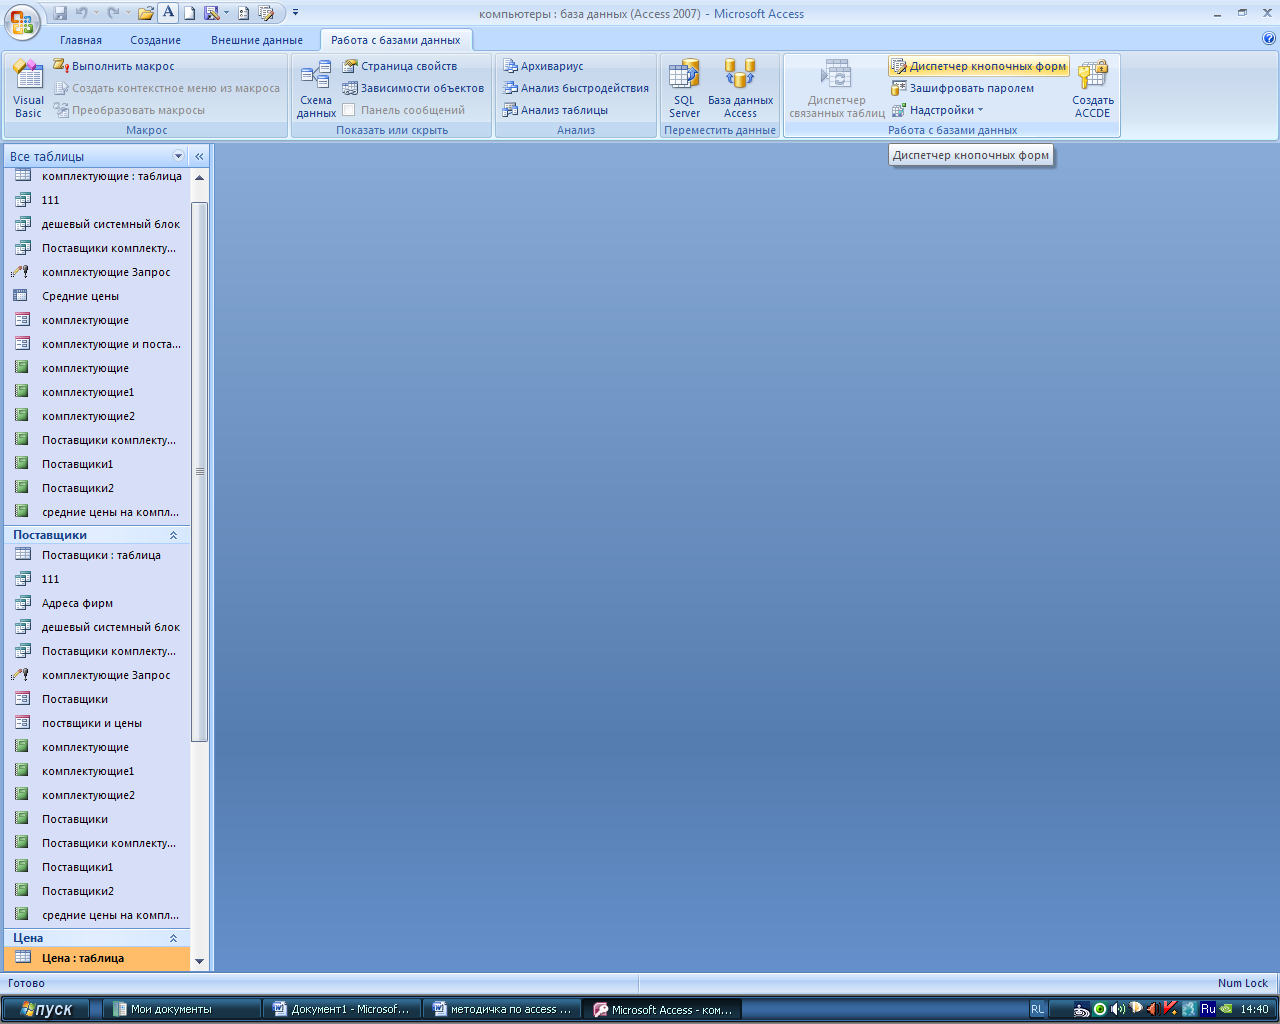This screenshot has width=1280, height=1024.
Task: Click the letter A Quick Access icon
Action: pos(168,13)
